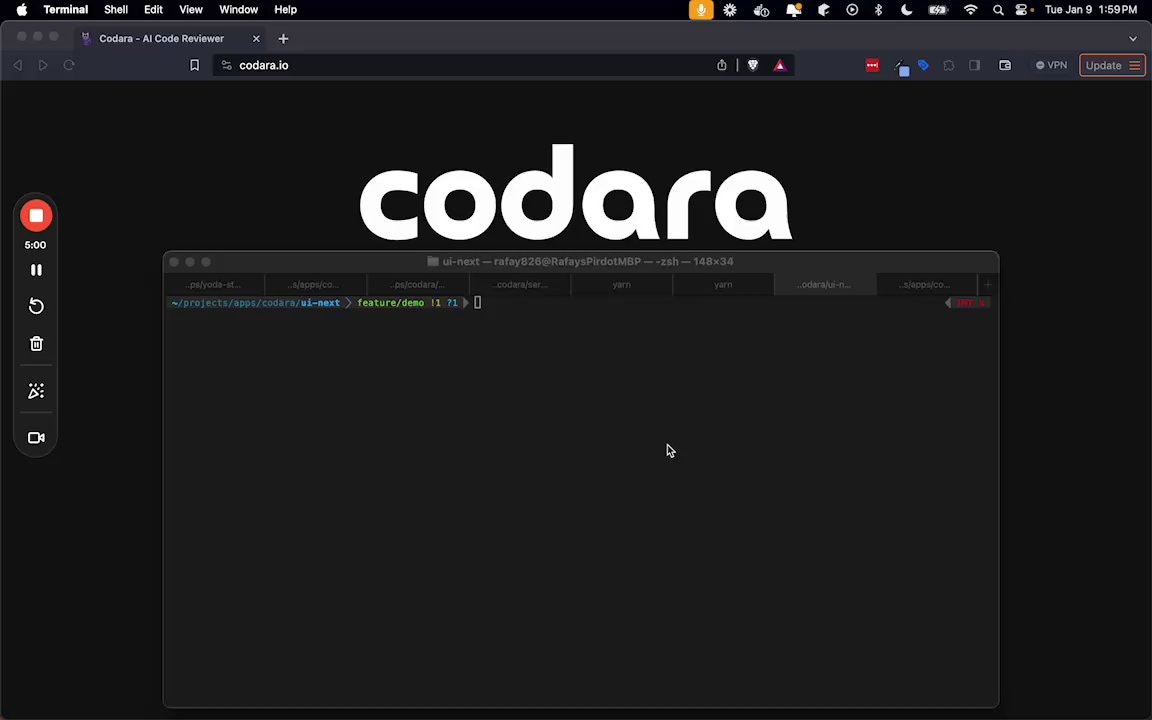Stop the screen recording
The image size is (1152, 720).
pos(36,215)
